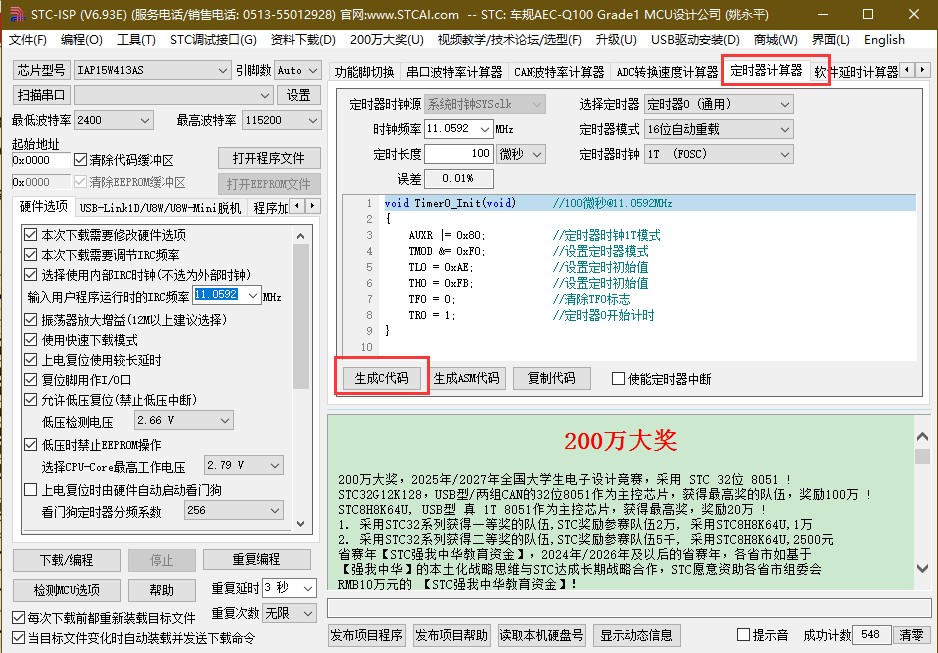Click up arrow of 200万大奖 info panel scrollbar
This screenshot has height=653, width=938.
click(922, 437)
